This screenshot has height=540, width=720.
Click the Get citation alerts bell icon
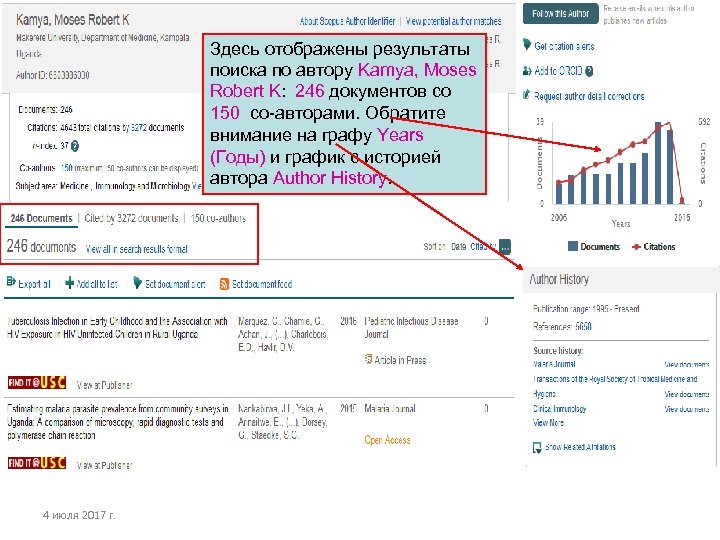[x=527, y=45]
